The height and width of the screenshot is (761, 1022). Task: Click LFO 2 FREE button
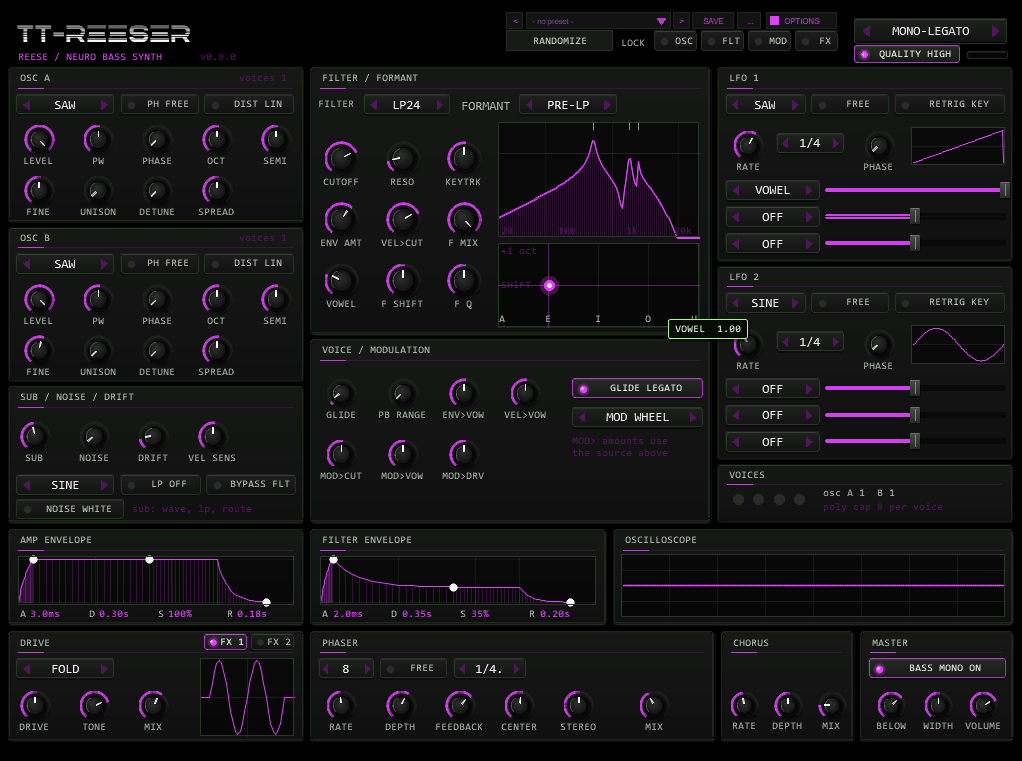coord(850,302)
